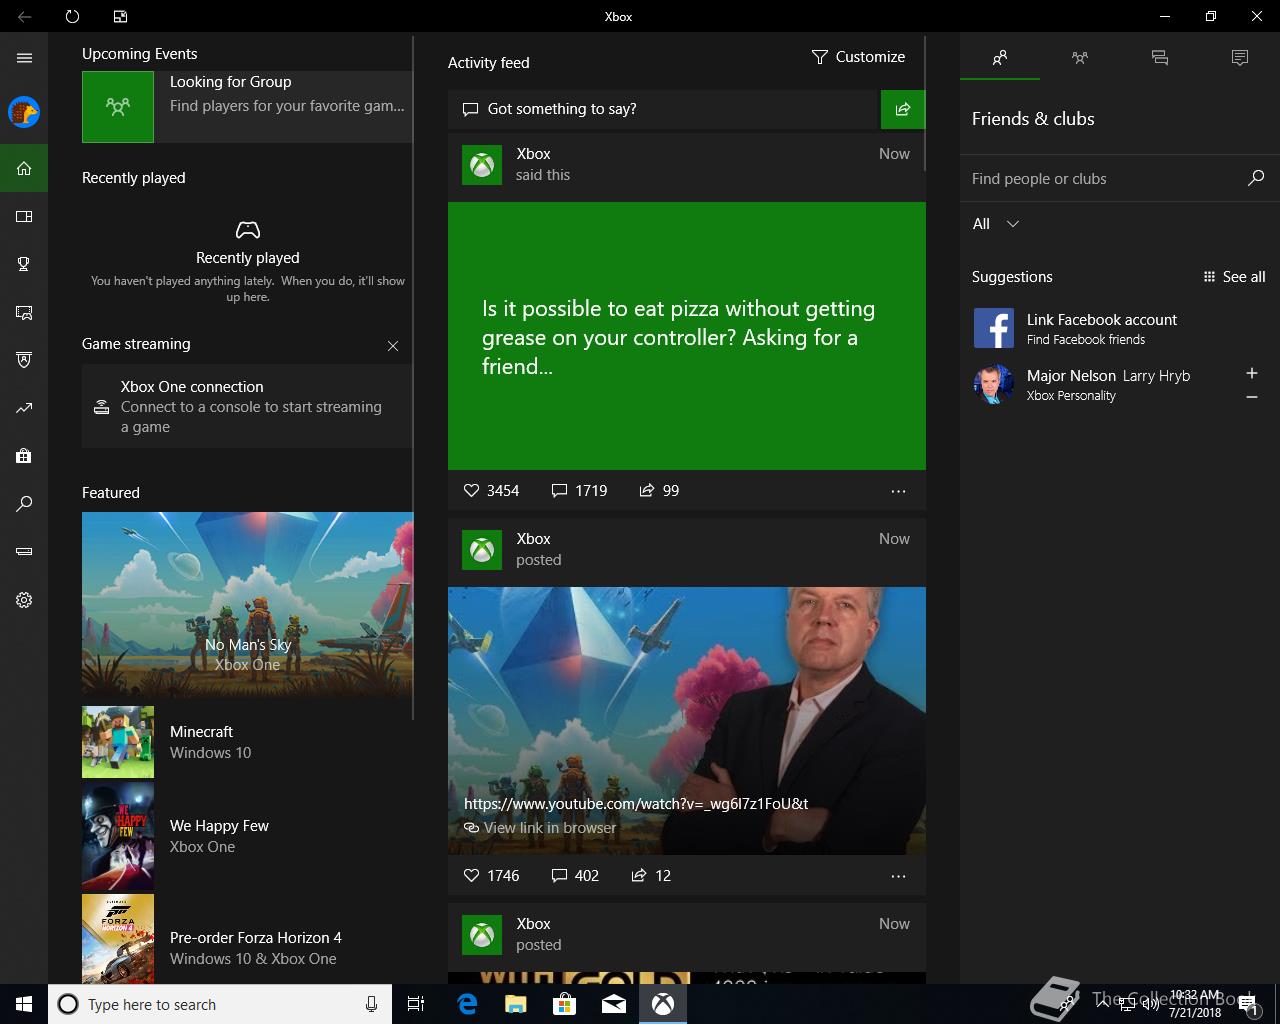The height and width of the screenshot is (1024, 1280).
Task: Switch to Activity alerts tab in right panel
Action: point(1240,58)
